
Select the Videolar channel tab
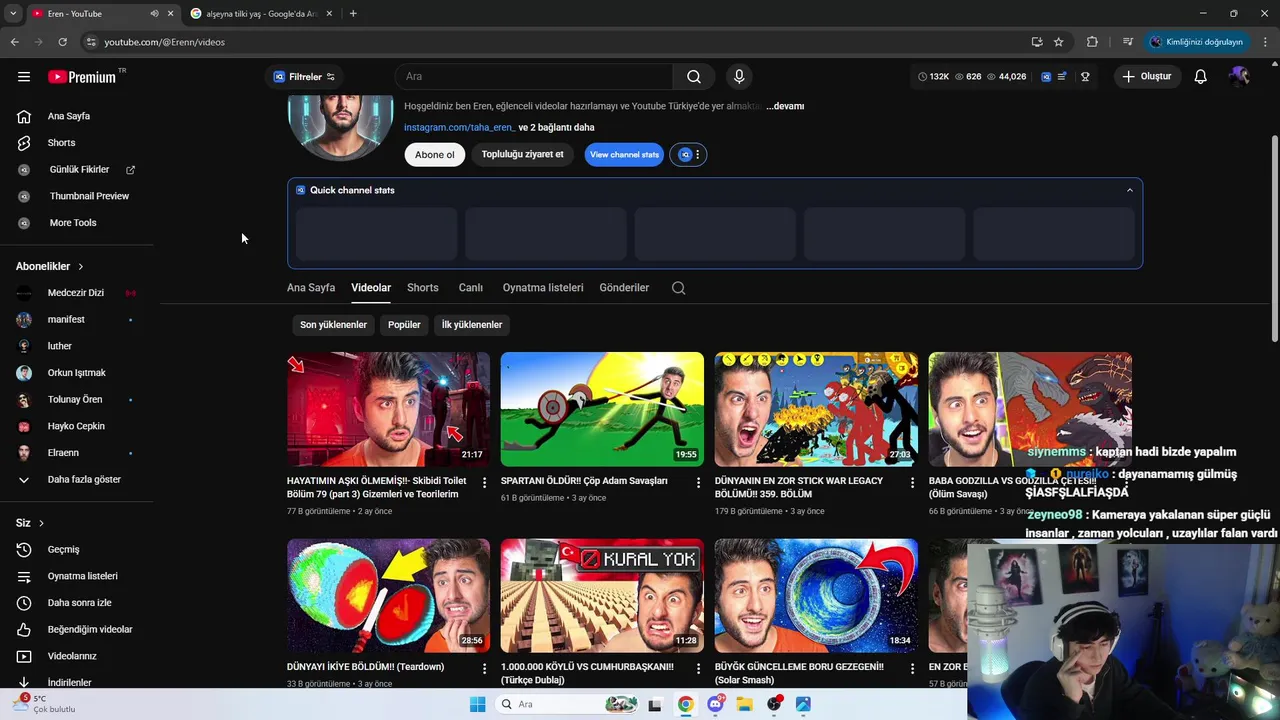pos(371,288)
